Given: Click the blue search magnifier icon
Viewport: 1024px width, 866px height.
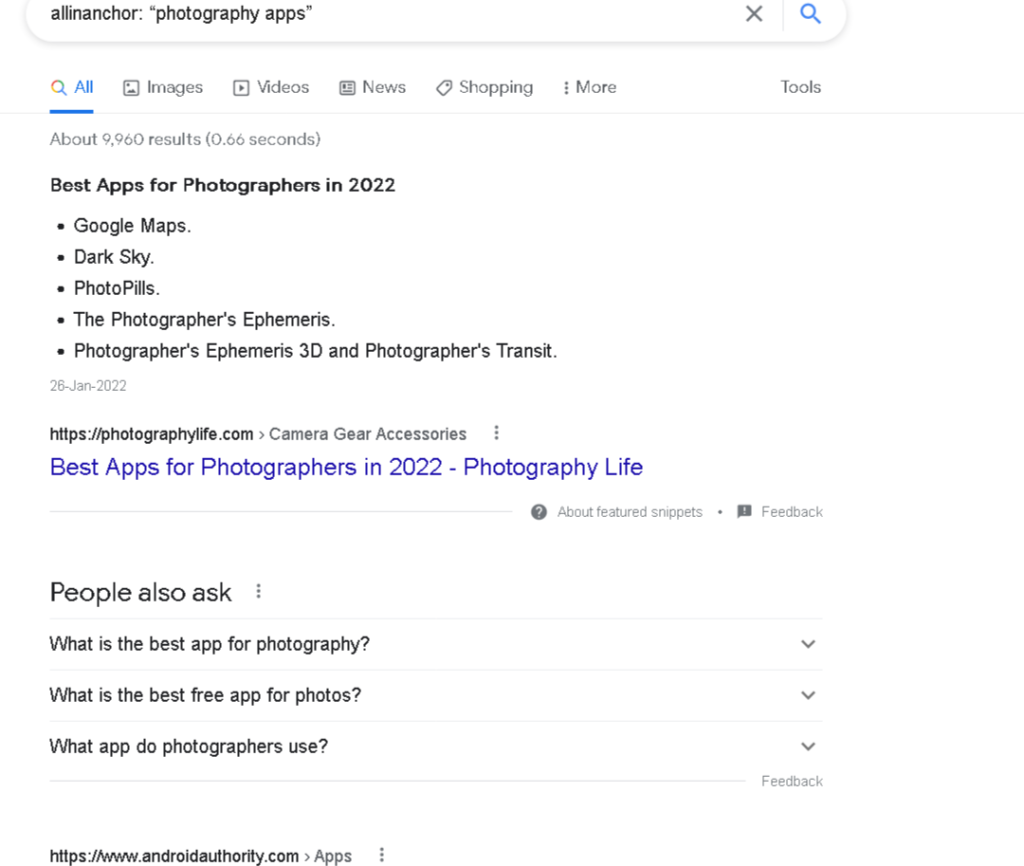Looking at the screenshot, I should [810, 14].
